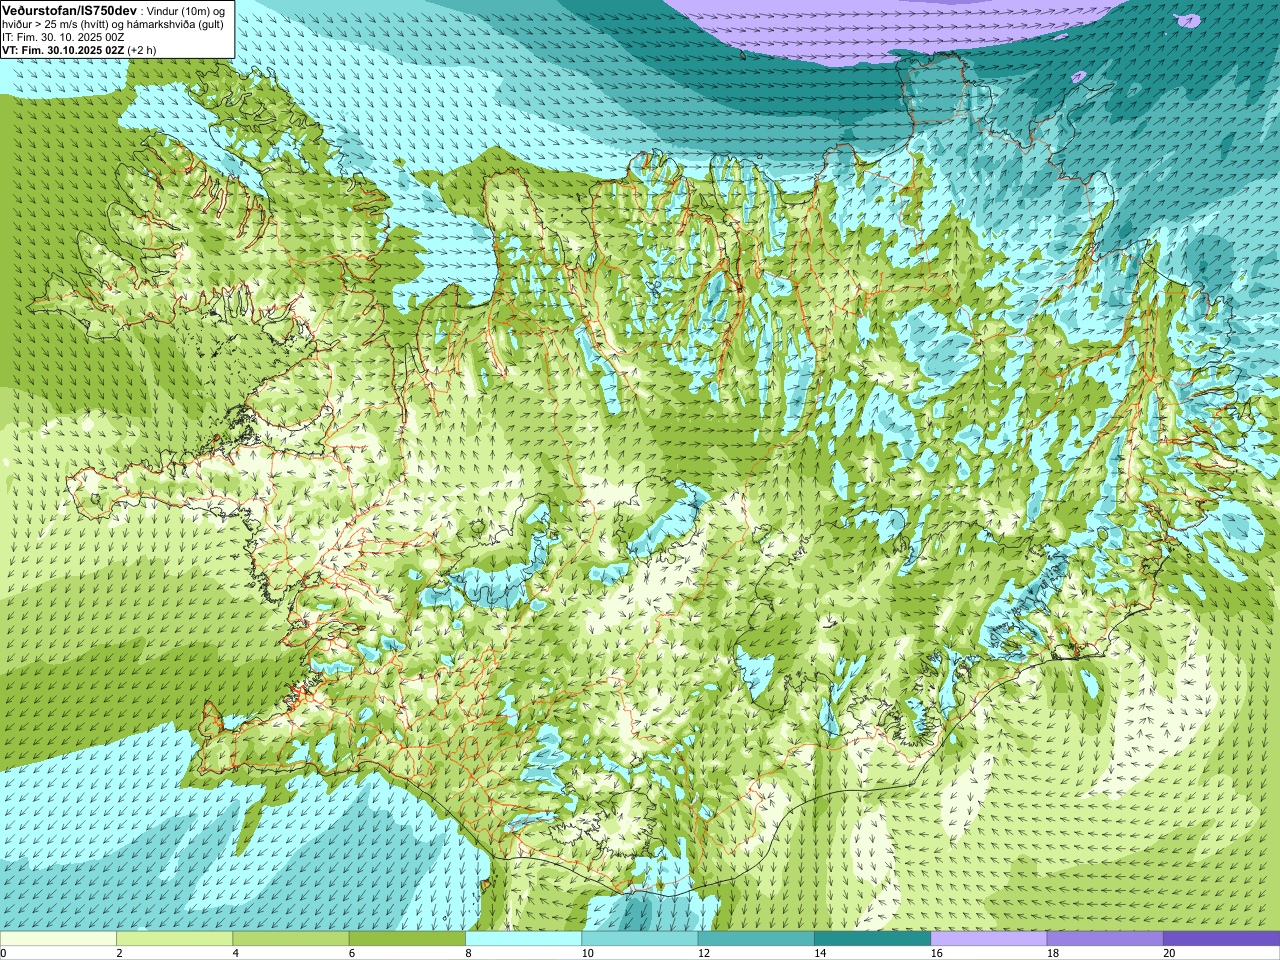
Task: Click the legend scale label "12"
Action: (x=704, y=953)
